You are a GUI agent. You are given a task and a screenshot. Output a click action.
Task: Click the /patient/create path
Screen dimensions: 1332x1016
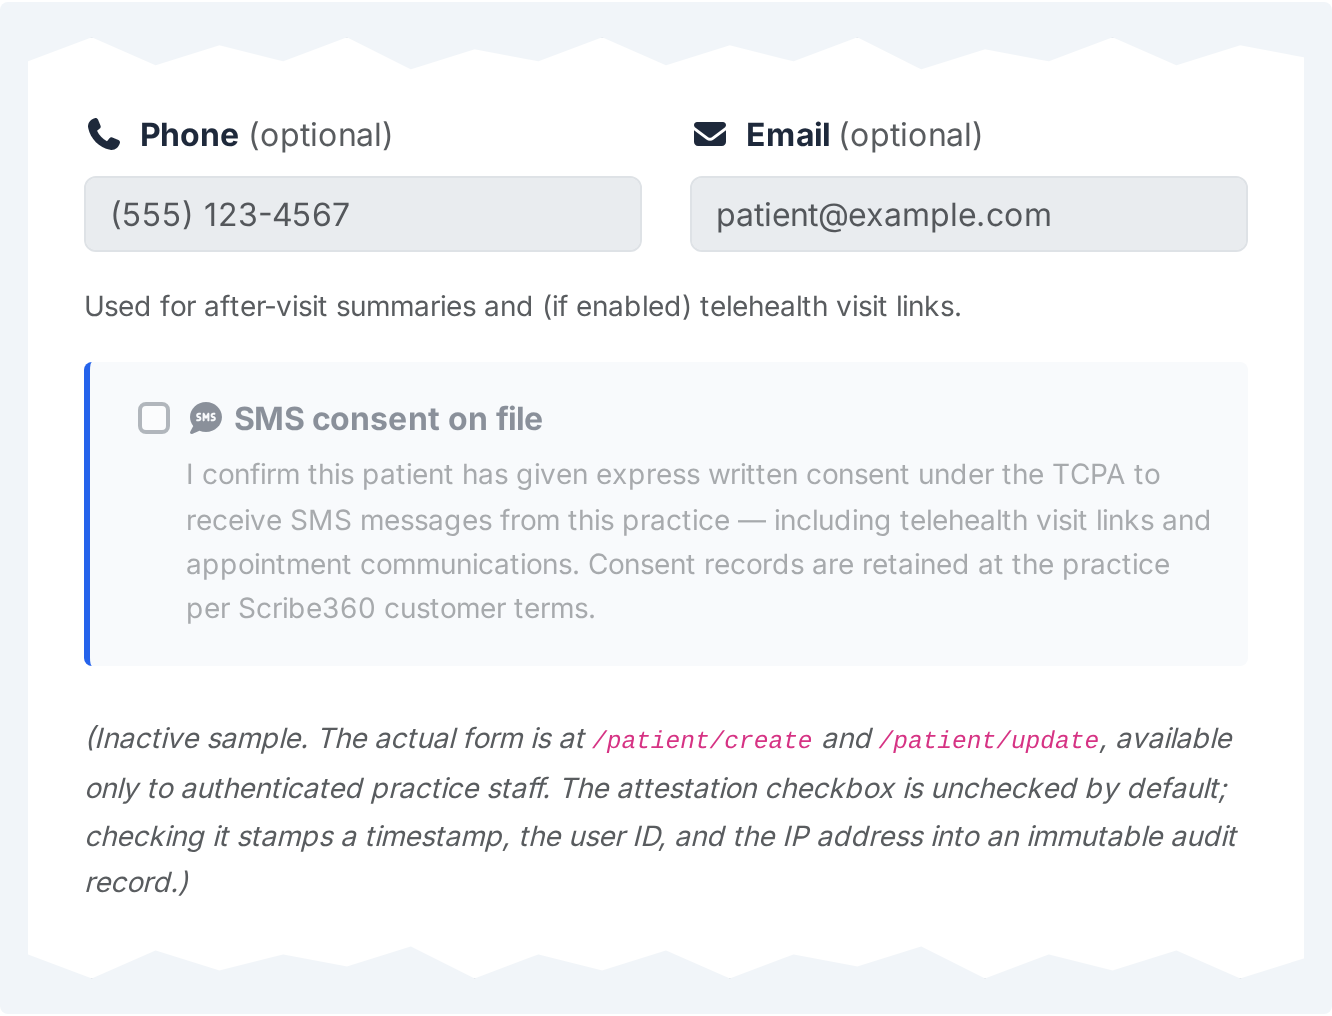tap(702, 740)
